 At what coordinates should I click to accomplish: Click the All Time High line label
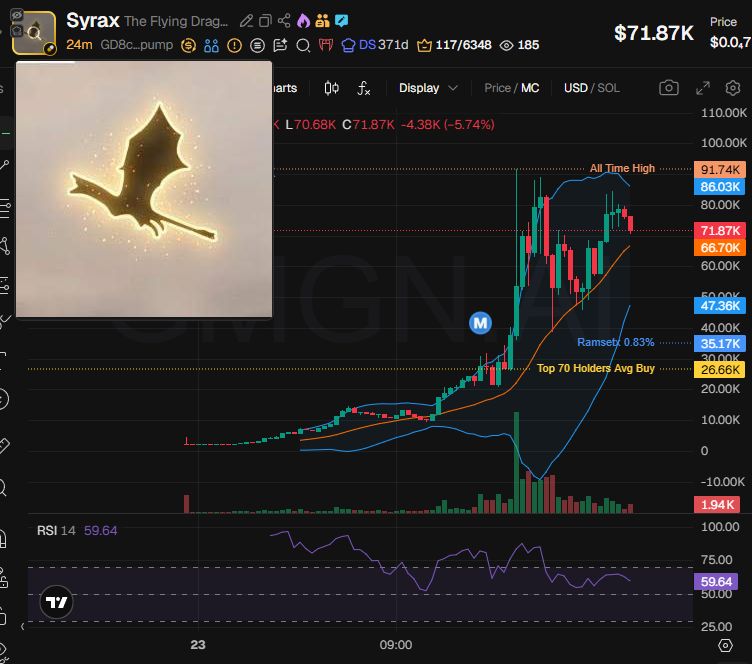point(622,168)
